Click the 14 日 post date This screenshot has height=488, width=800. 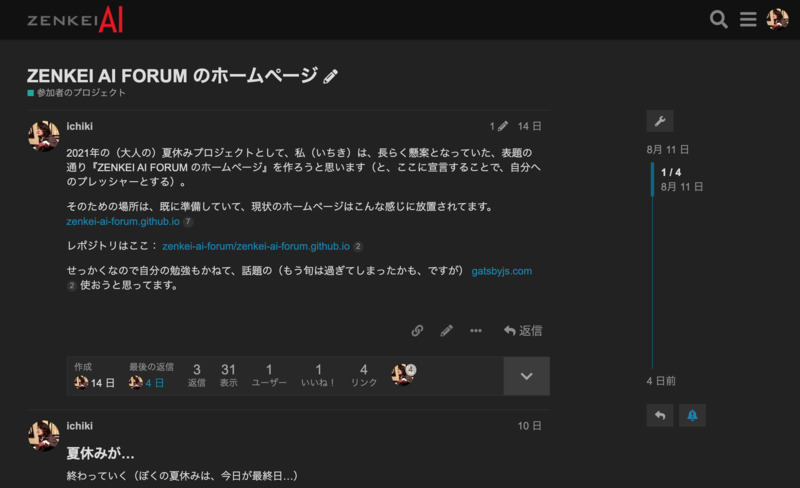[529, 126]
